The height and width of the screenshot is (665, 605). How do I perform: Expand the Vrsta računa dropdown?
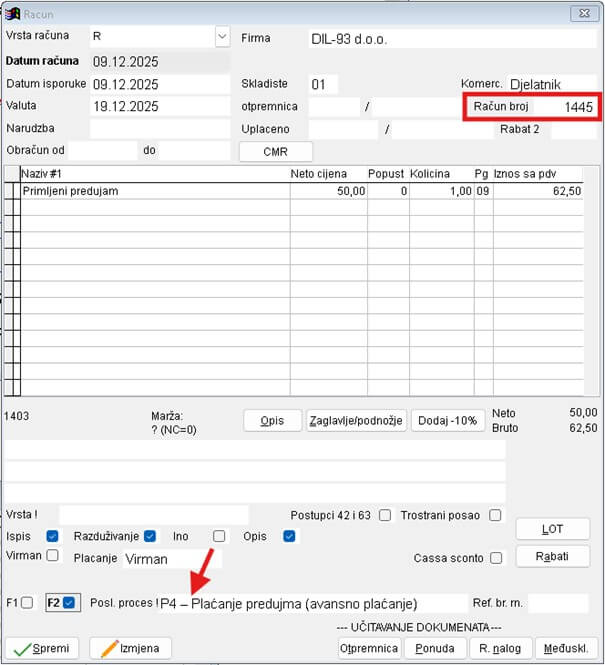pos(221,36)
